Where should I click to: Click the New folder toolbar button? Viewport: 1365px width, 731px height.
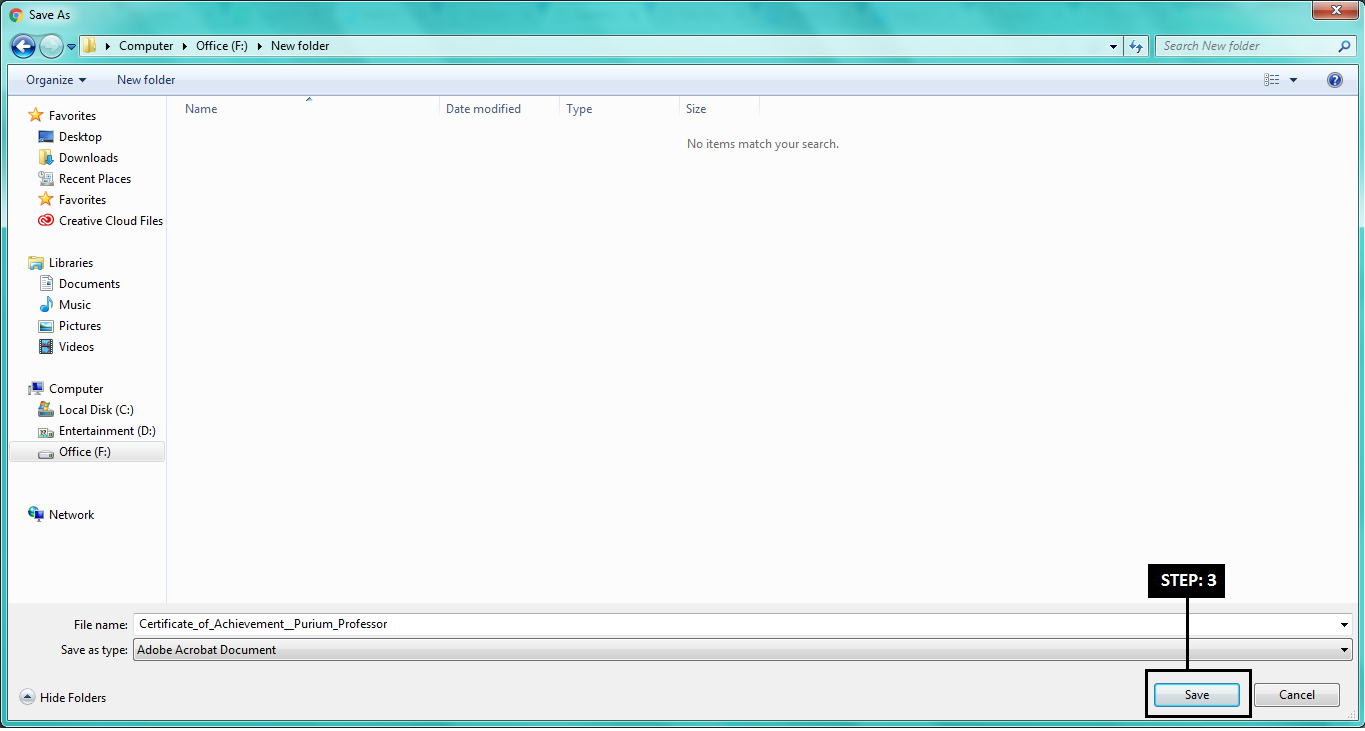[x=146, y=80]
